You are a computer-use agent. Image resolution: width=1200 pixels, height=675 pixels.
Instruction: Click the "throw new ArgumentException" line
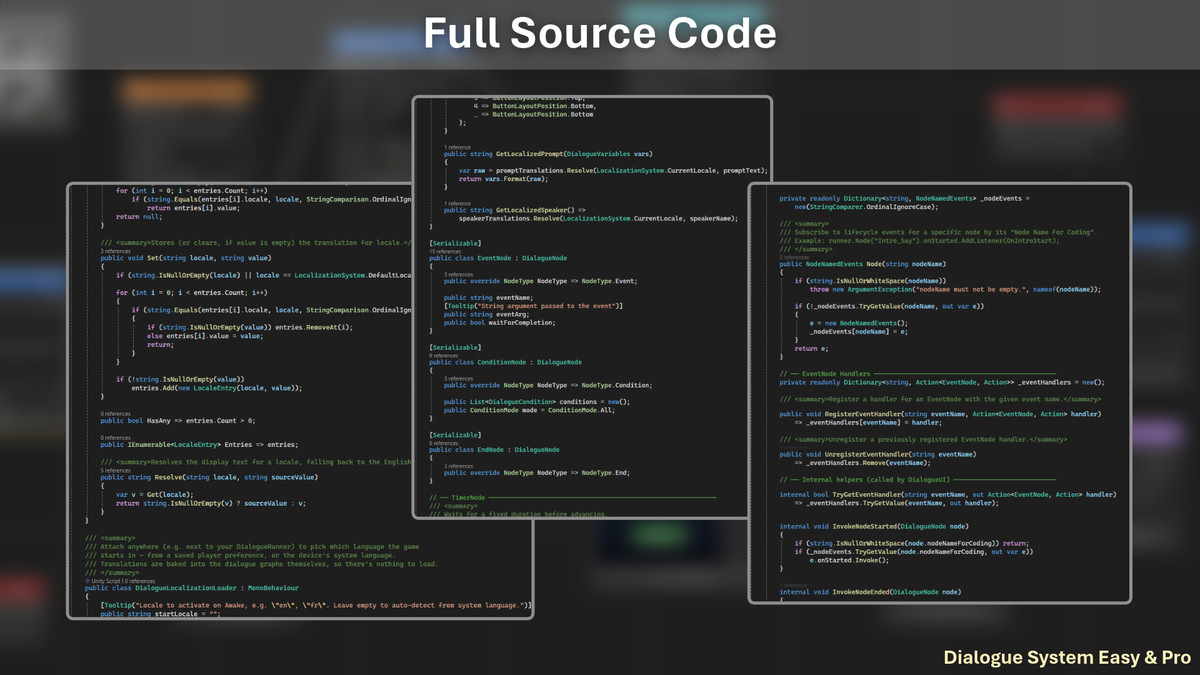(955, 289)
